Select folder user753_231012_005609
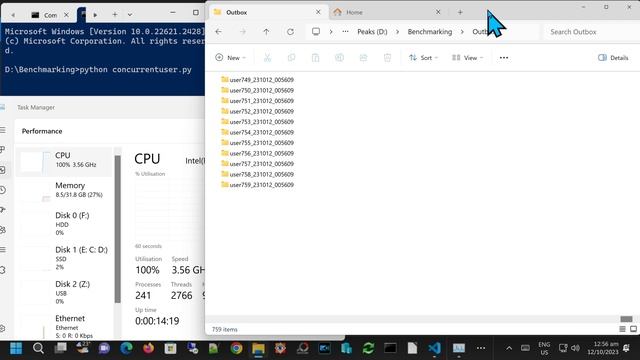Viewport: 640px width, 360px height. tap(257, 122)
